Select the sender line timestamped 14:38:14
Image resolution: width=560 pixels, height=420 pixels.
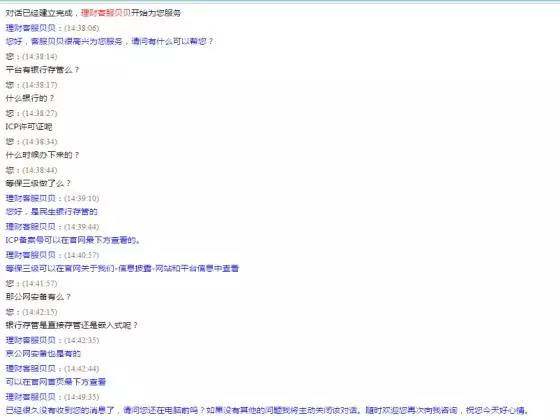[31, 56]
